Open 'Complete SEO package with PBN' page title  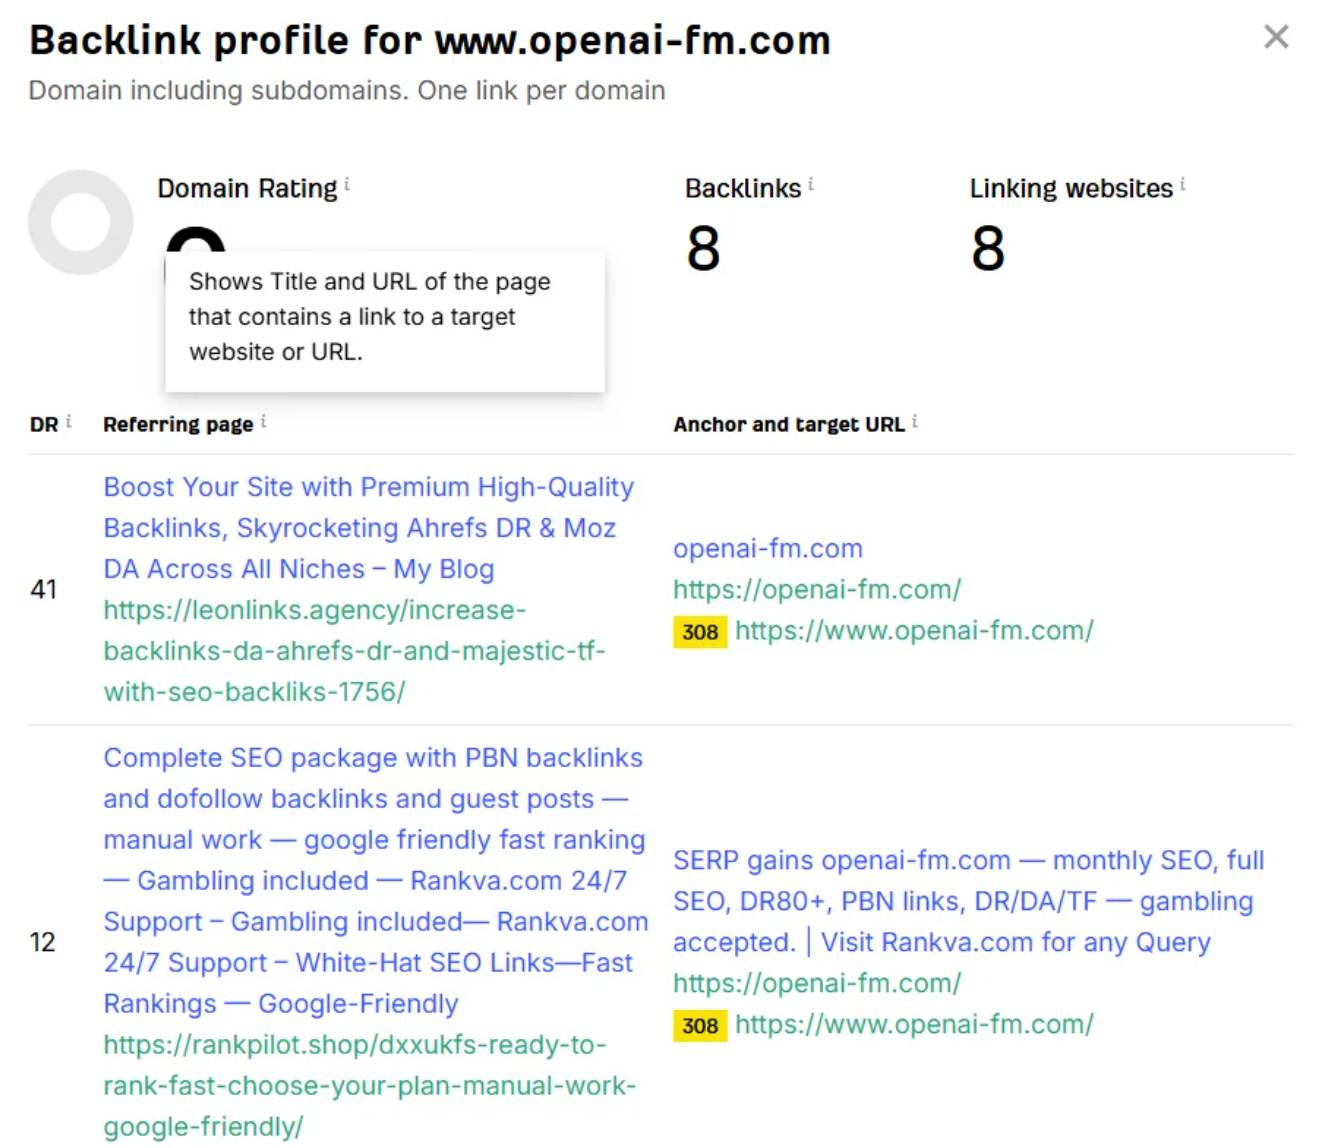coord(376,881)
